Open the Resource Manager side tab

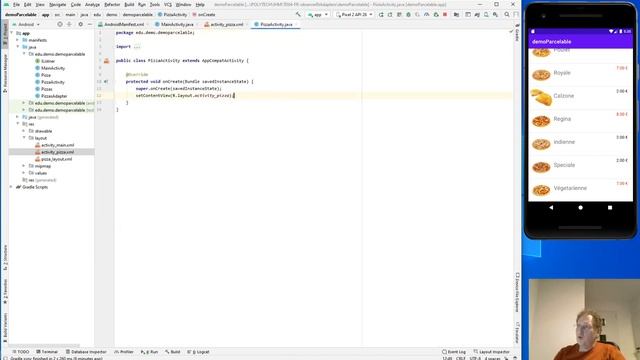[5, 73]
